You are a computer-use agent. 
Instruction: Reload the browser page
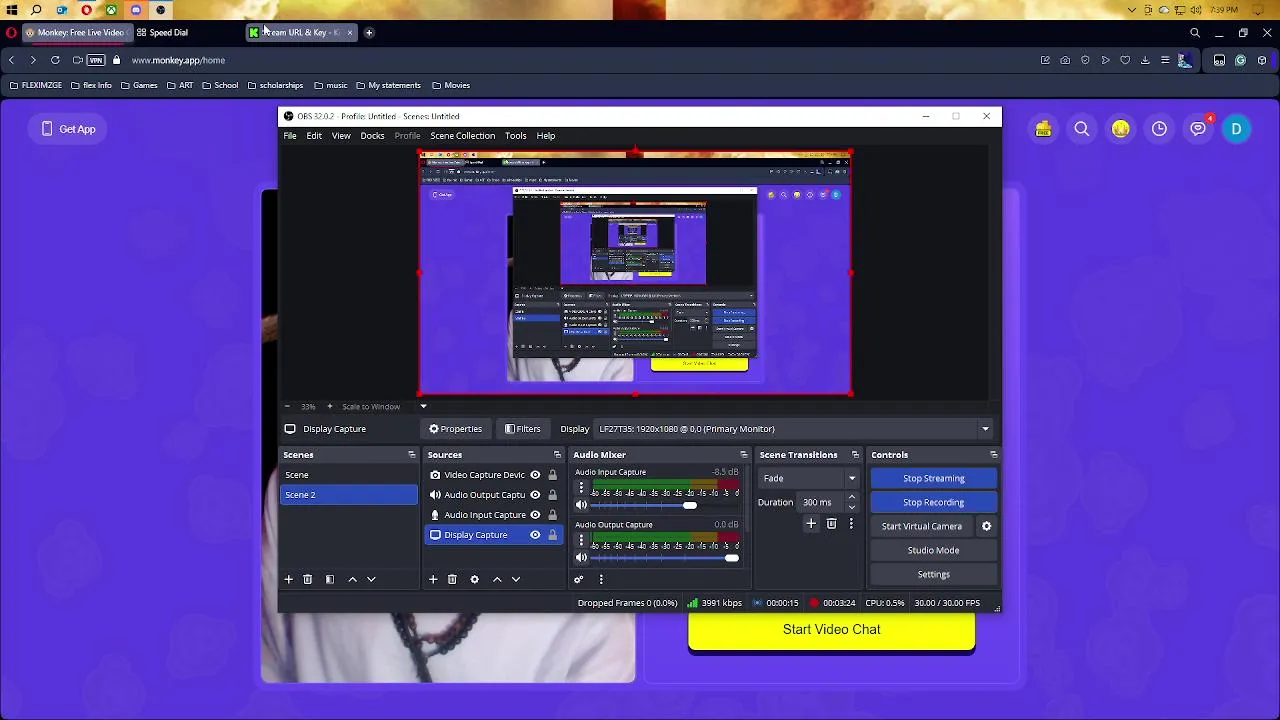point(55,60)
